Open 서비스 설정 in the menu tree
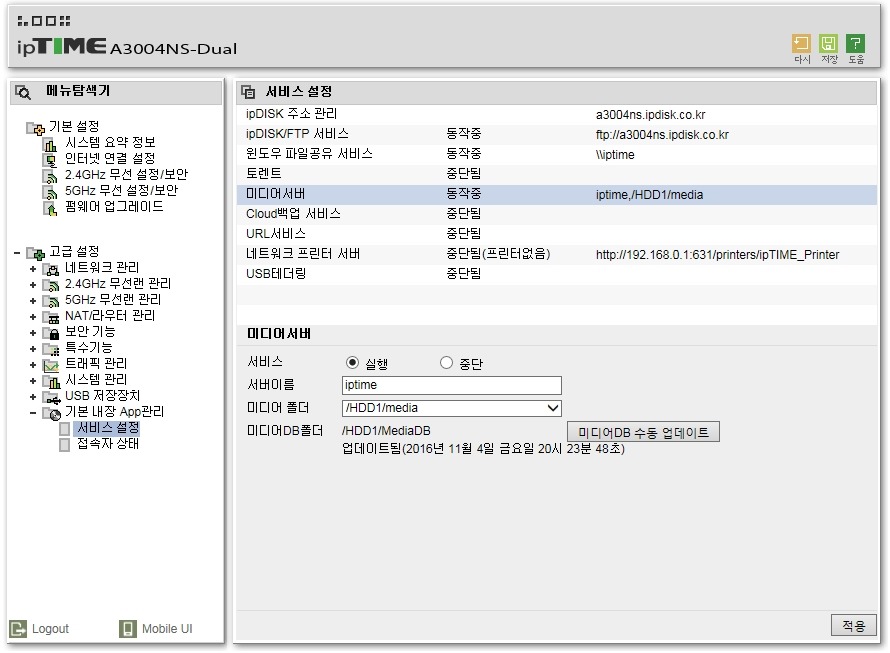Image resolution: width=890 pixels, height=653 pixels. point(108,428)
